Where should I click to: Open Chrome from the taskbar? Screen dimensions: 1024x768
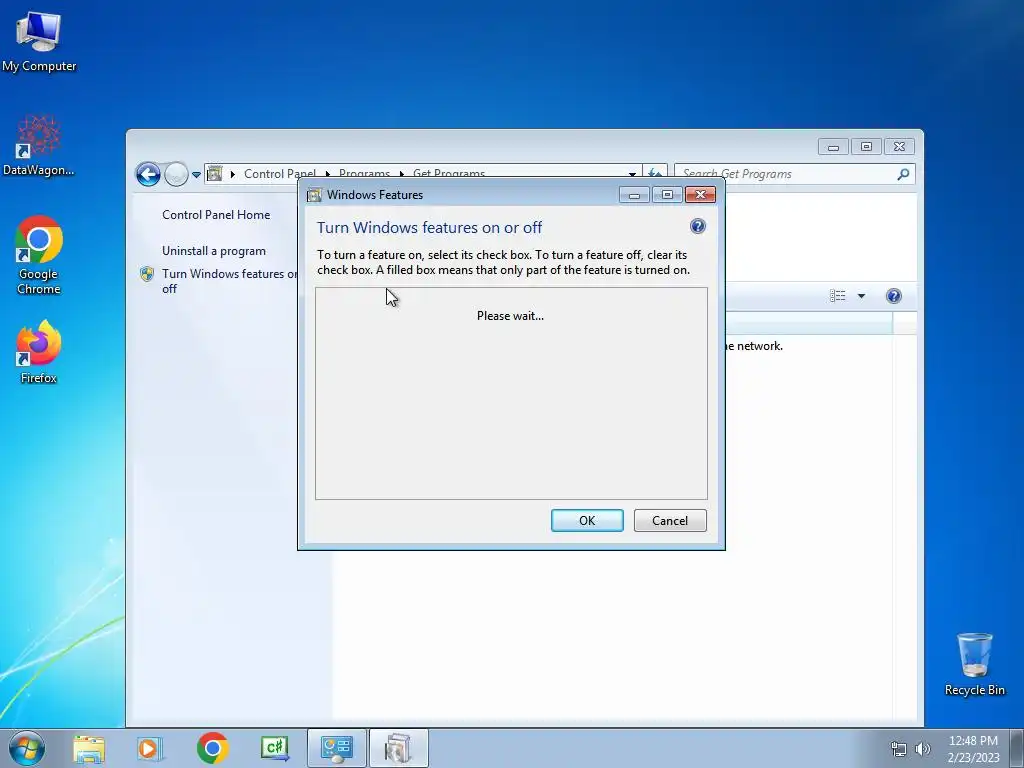click(212, 748)
